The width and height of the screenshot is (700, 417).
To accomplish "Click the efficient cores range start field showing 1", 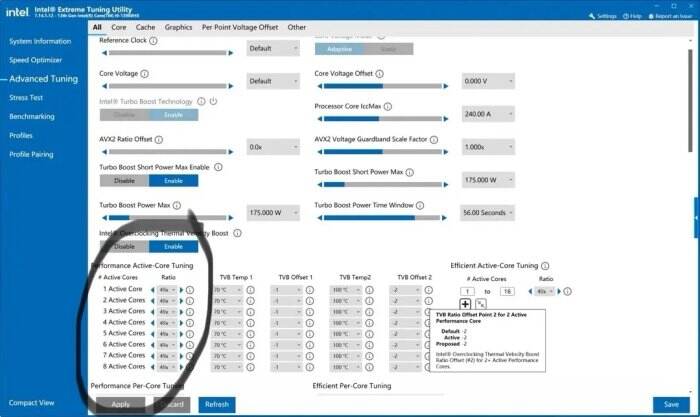I will coord(467,292).
